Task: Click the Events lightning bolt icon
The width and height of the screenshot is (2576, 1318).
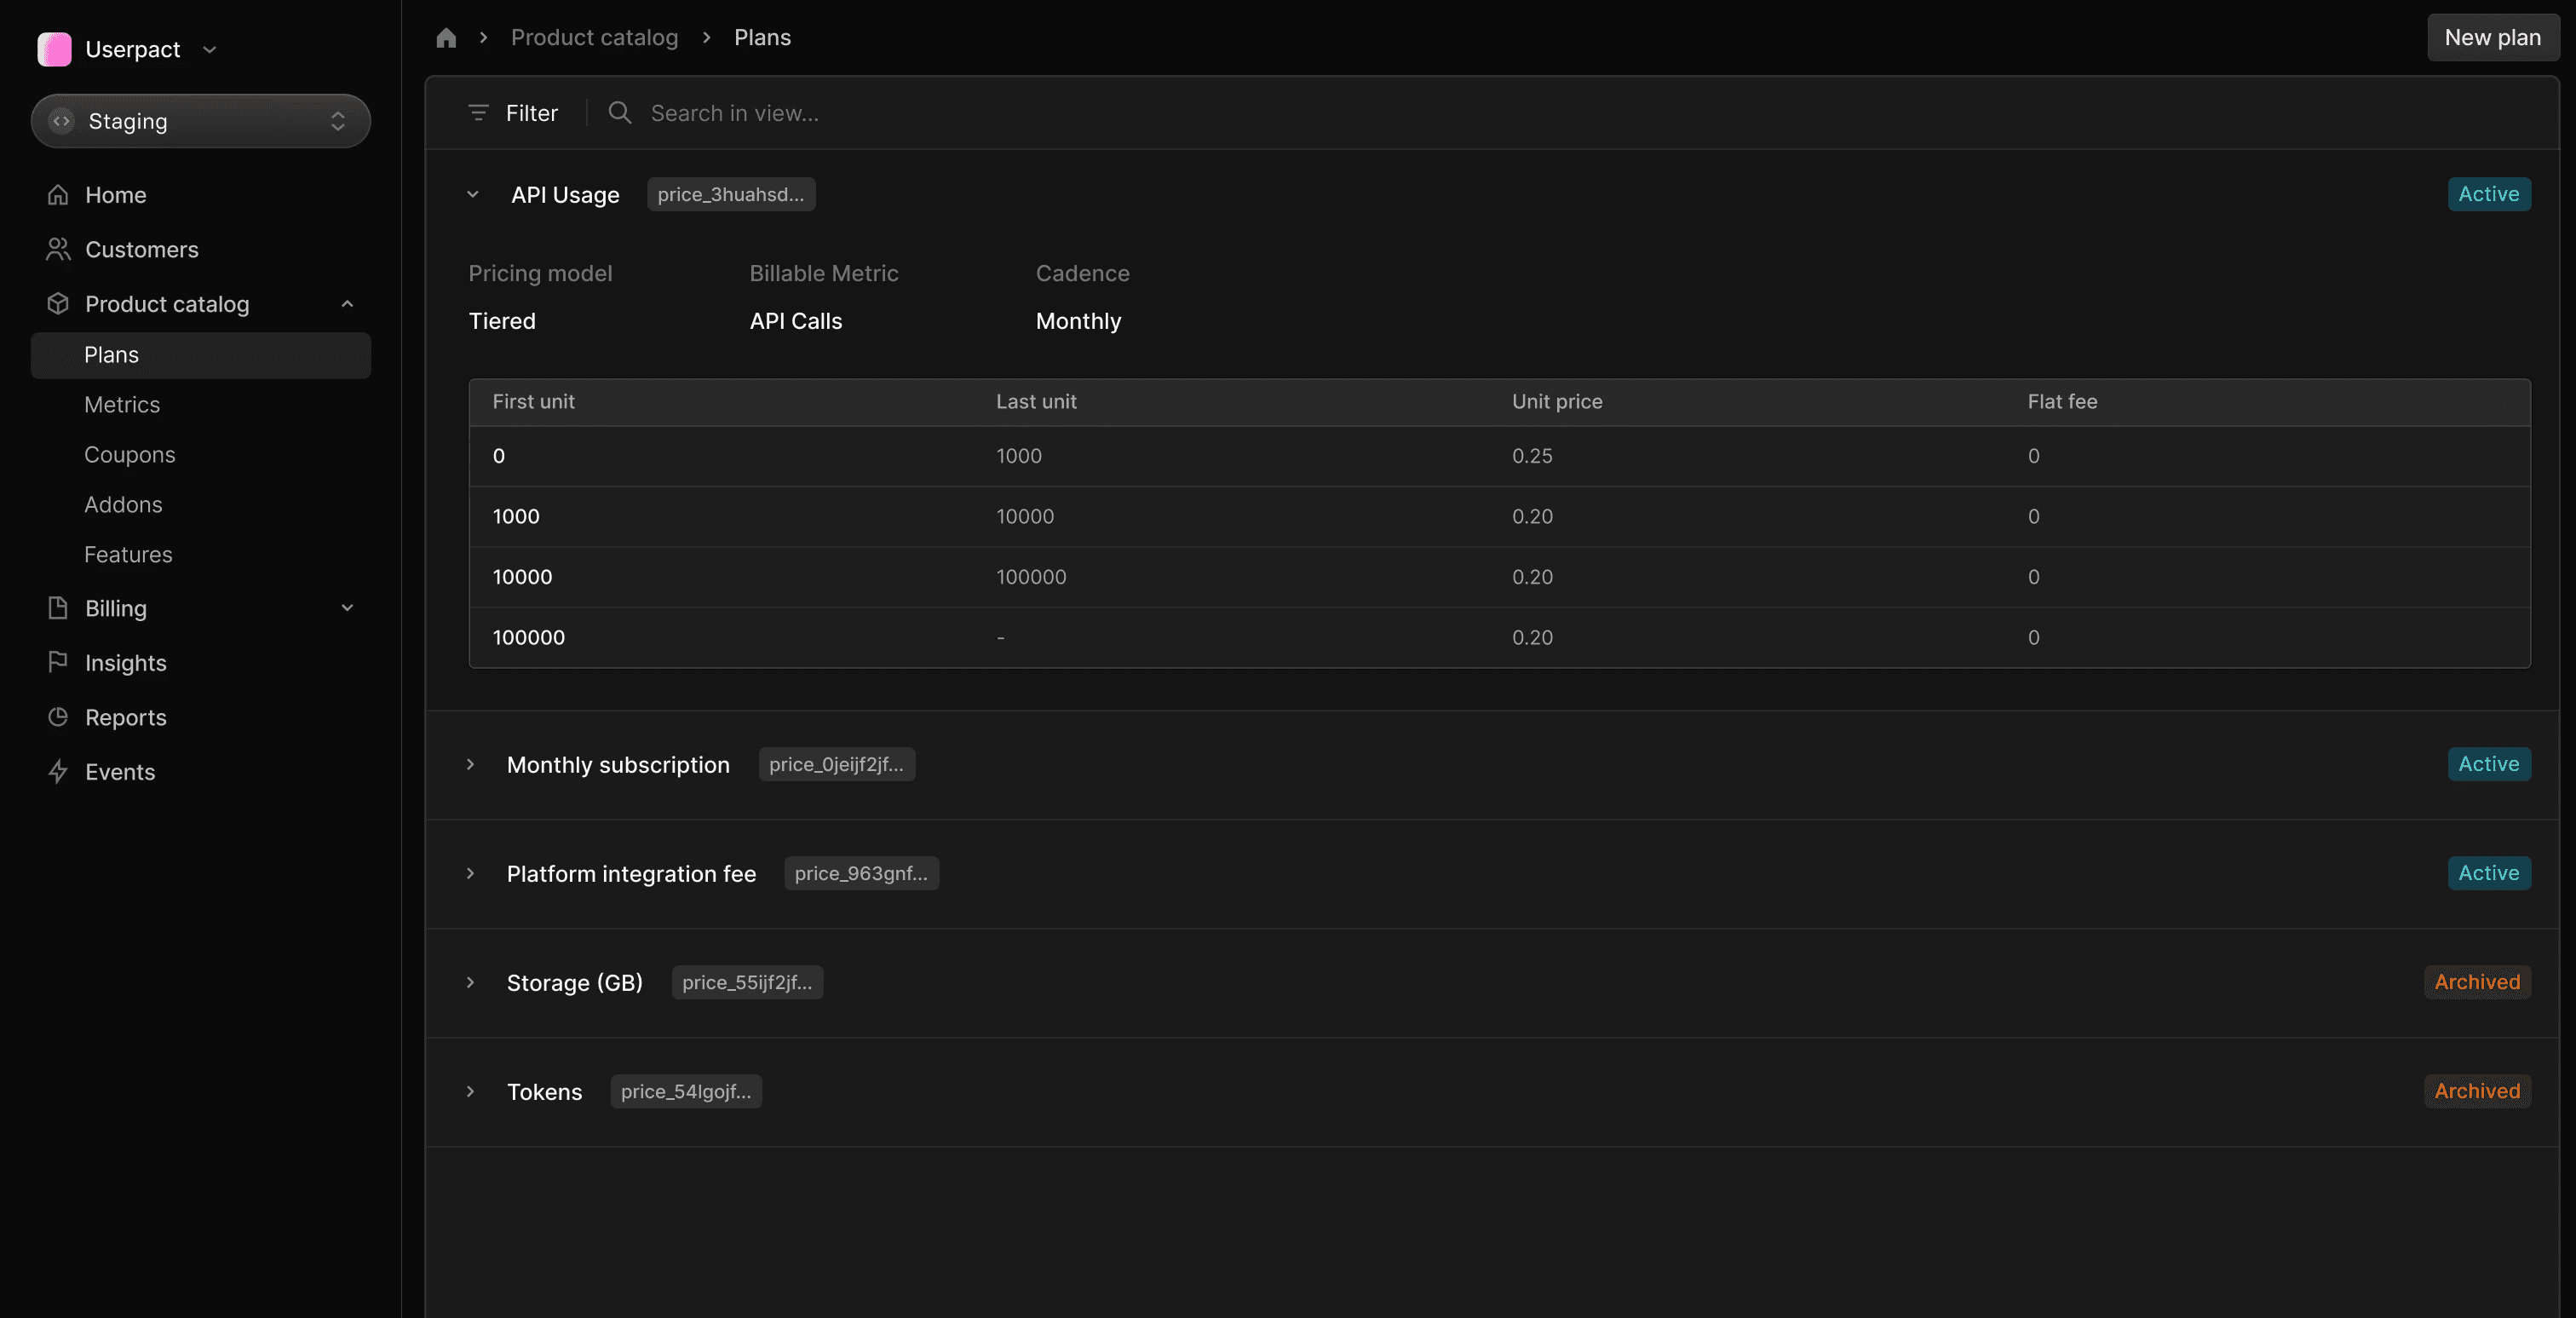Action: coord(58,771)
